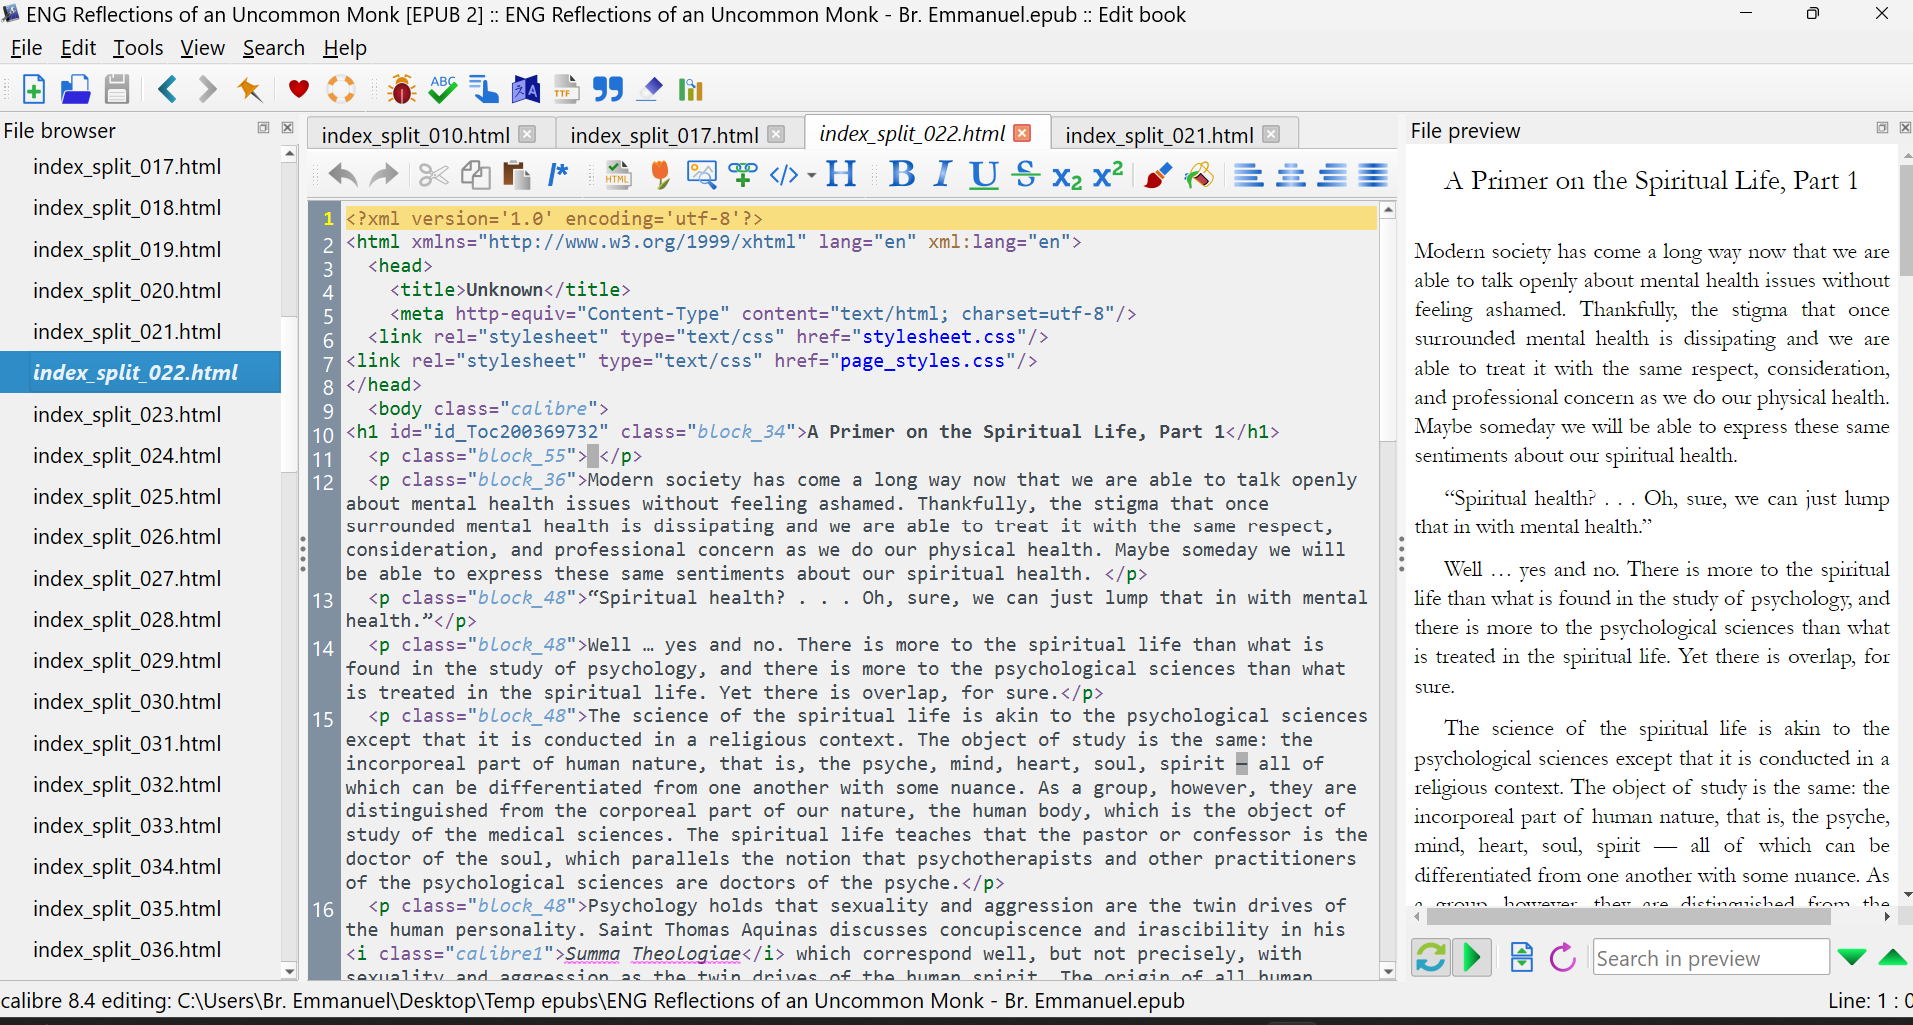Image resolution: width=1913 pixels, height=1025 pixels.
Task: Center the paragraph text
Action: pos(1291,175)
